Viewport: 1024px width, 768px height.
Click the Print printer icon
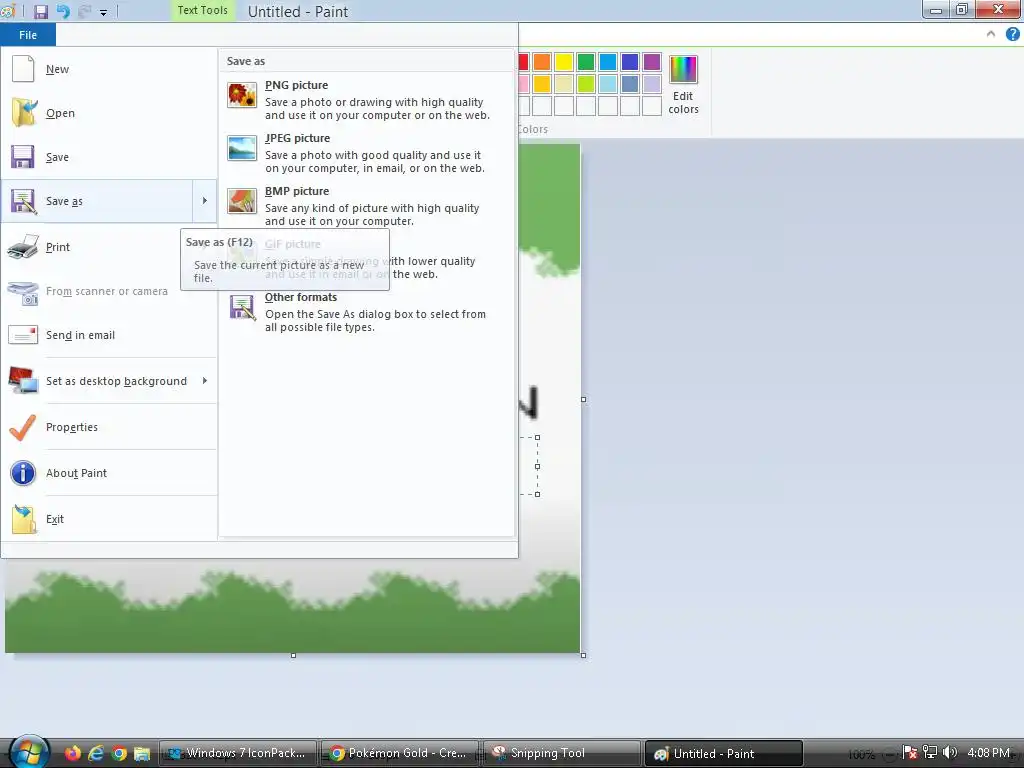(x=23, y=247)
